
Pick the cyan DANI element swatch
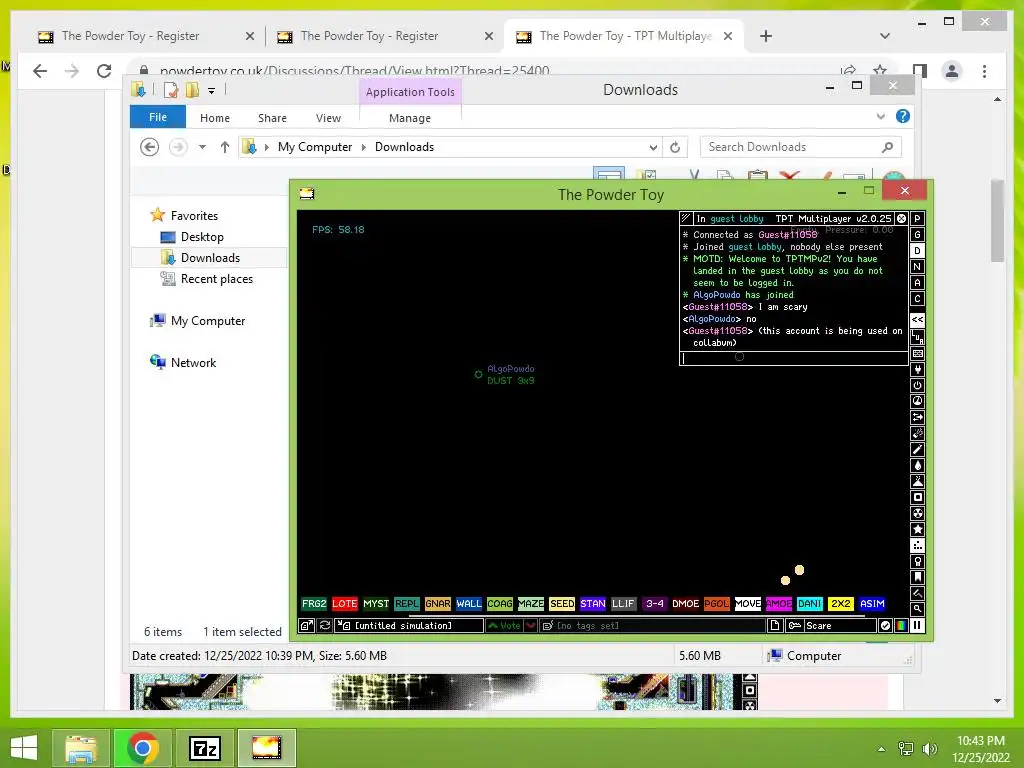coord(810,603)
